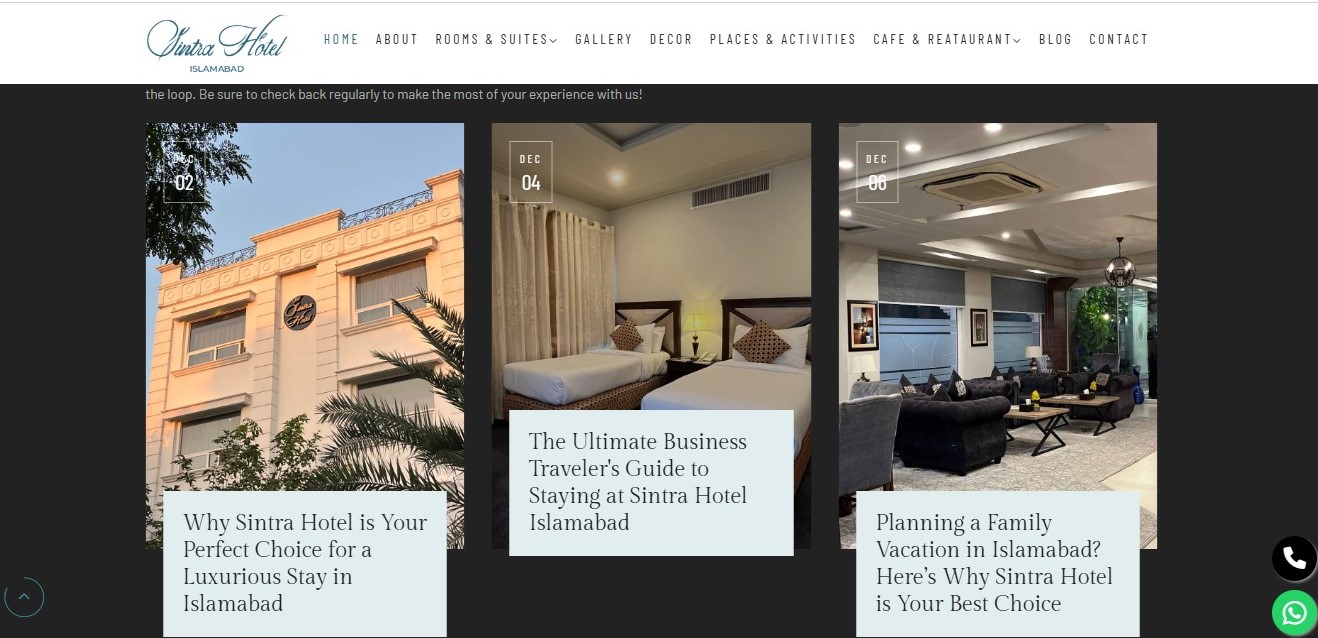Click the Sintra Hotel Islamabad logo
The height and width of the screenshot is (638, 1318).
pos(217,43)
